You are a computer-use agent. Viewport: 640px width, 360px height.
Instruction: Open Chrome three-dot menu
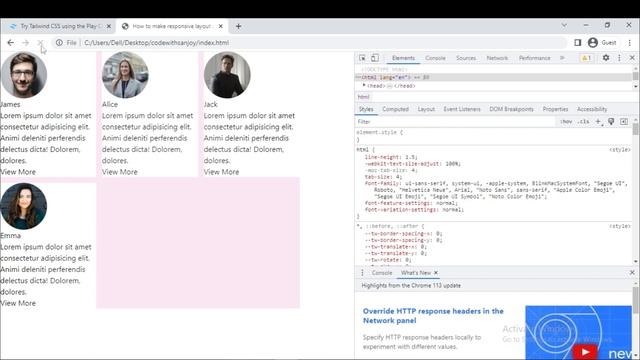[629, 42]
